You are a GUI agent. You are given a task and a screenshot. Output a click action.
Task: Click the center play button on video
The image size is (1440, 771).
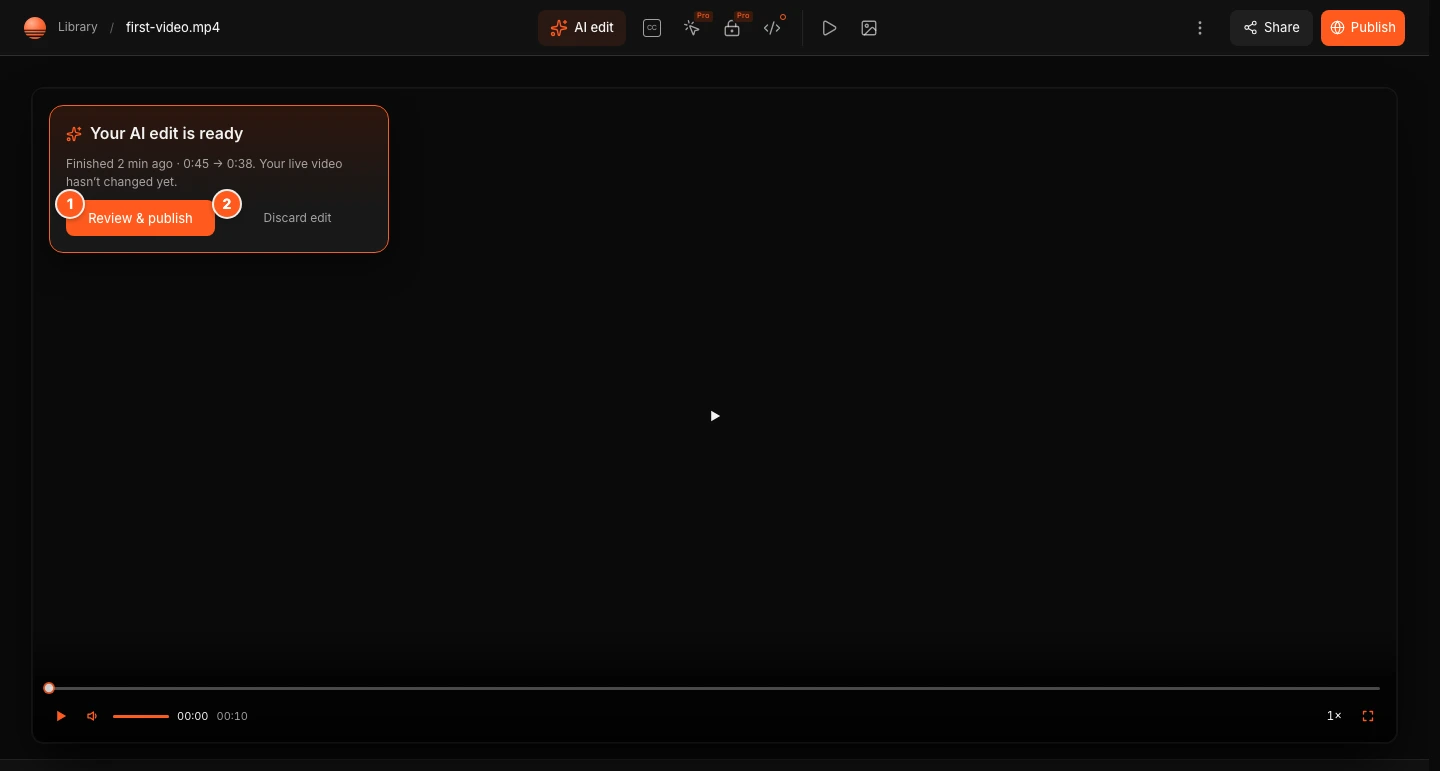pyautogui.click(x=714, y=416)
